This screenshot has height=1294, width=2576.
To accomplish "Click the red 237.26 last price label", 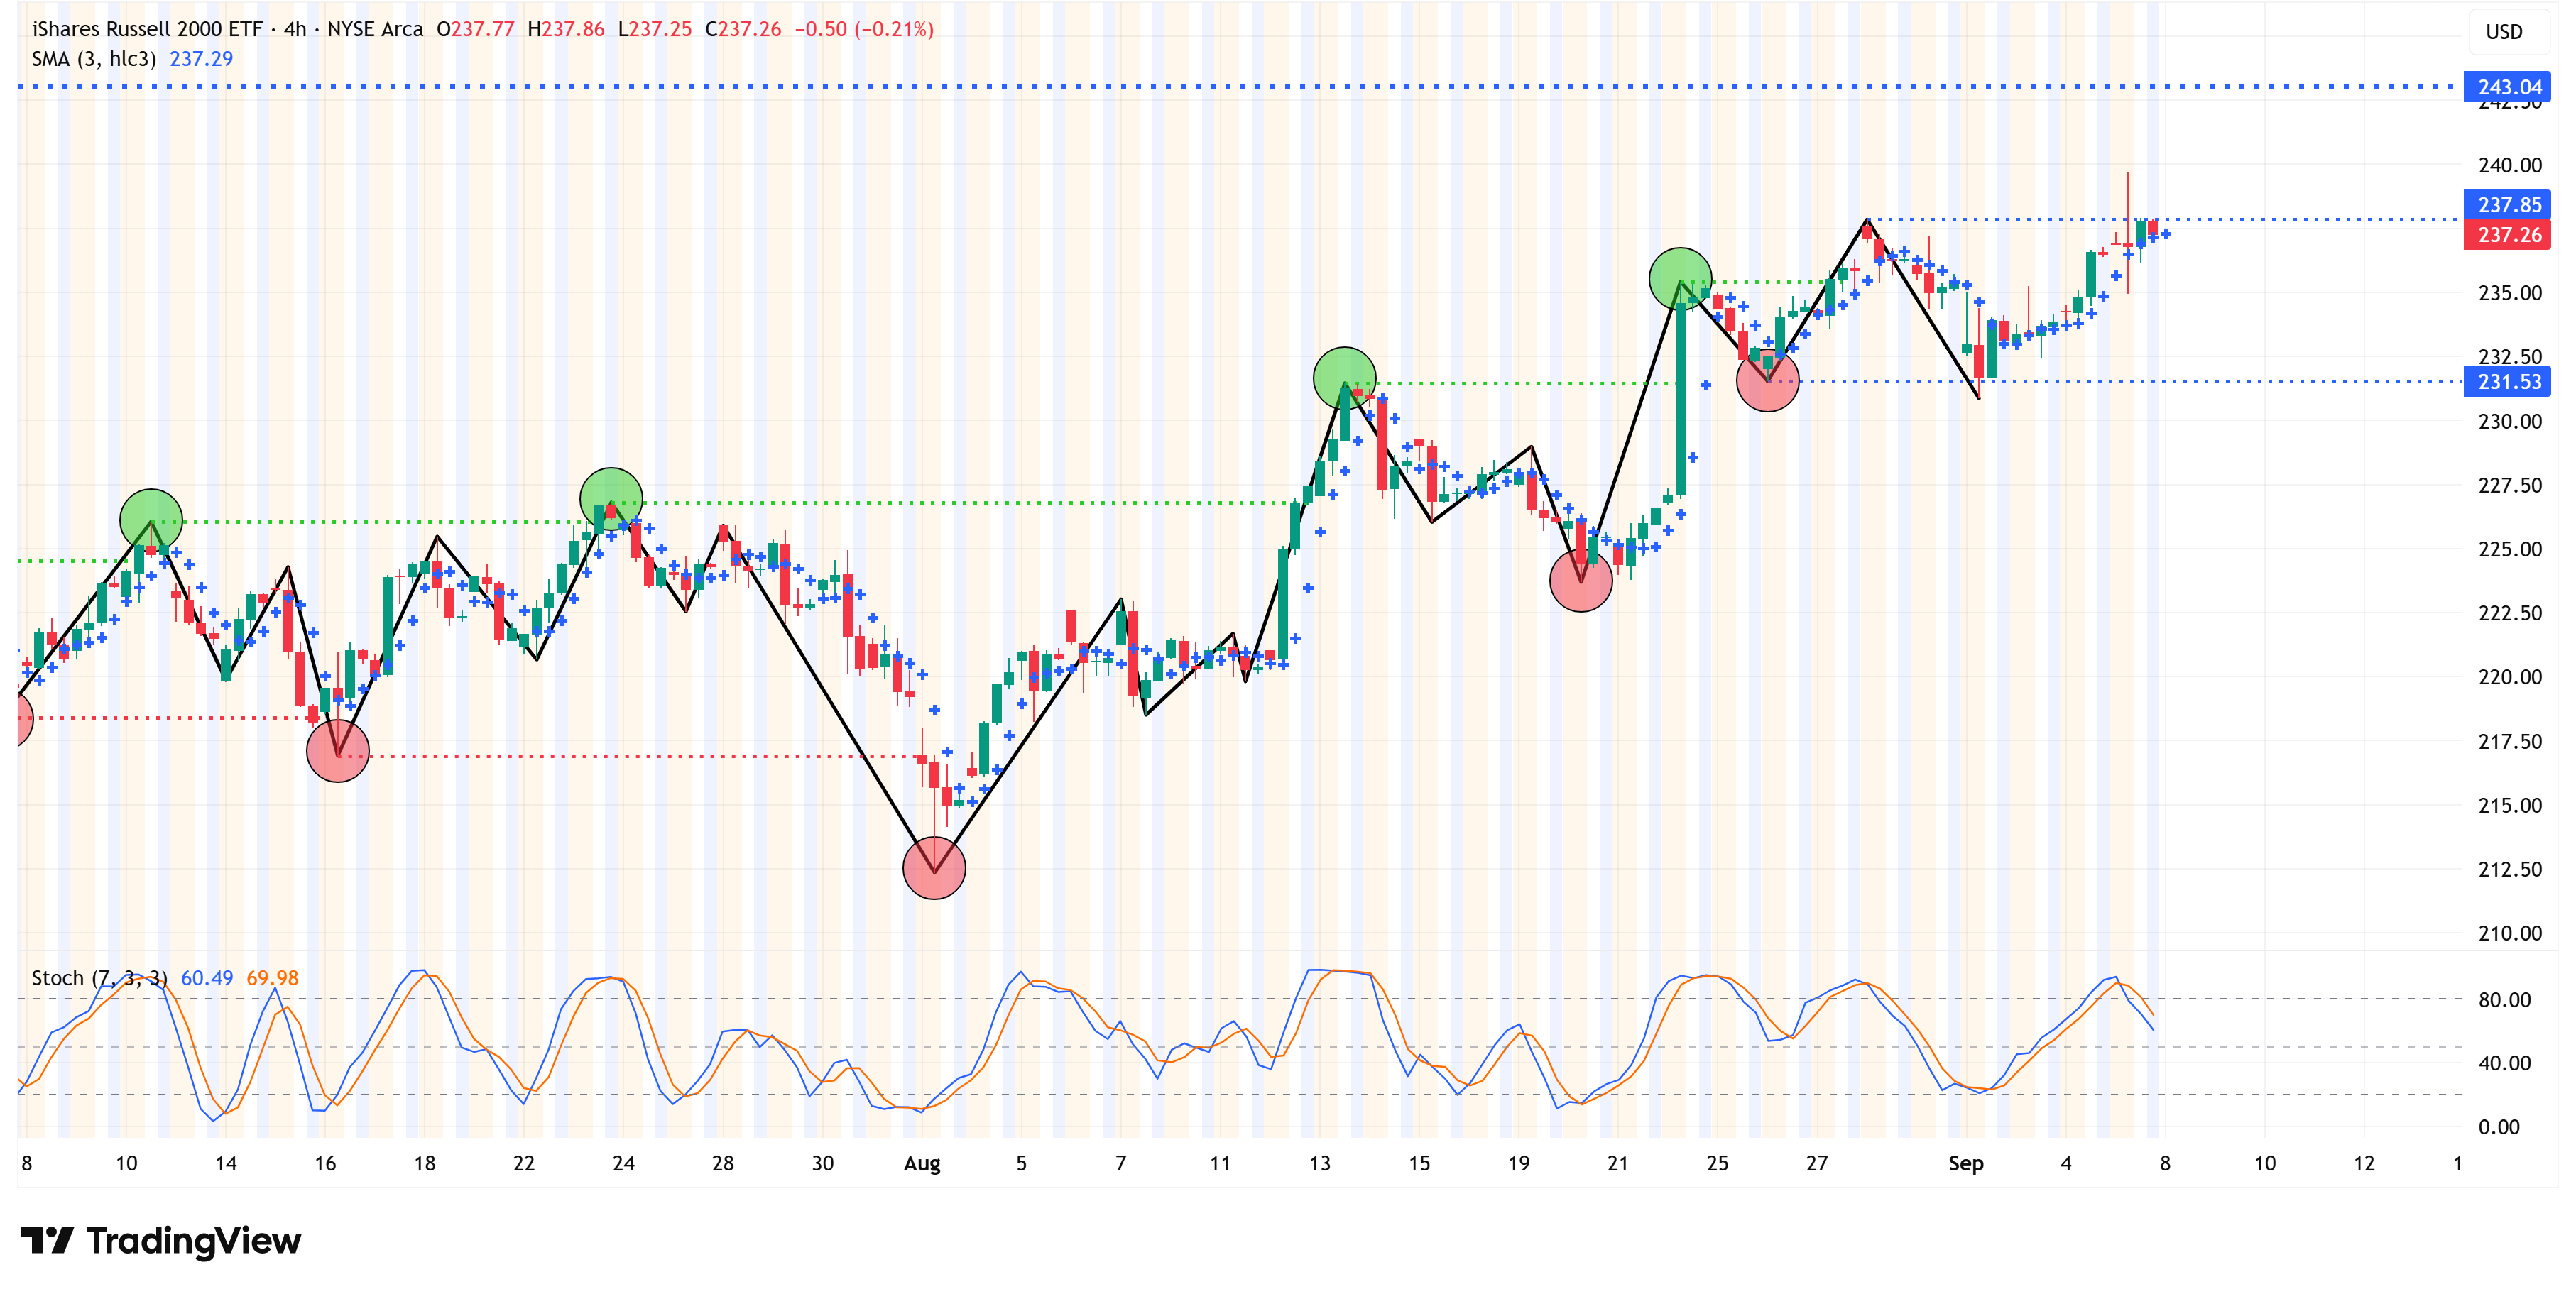I will pos(2508,235).
